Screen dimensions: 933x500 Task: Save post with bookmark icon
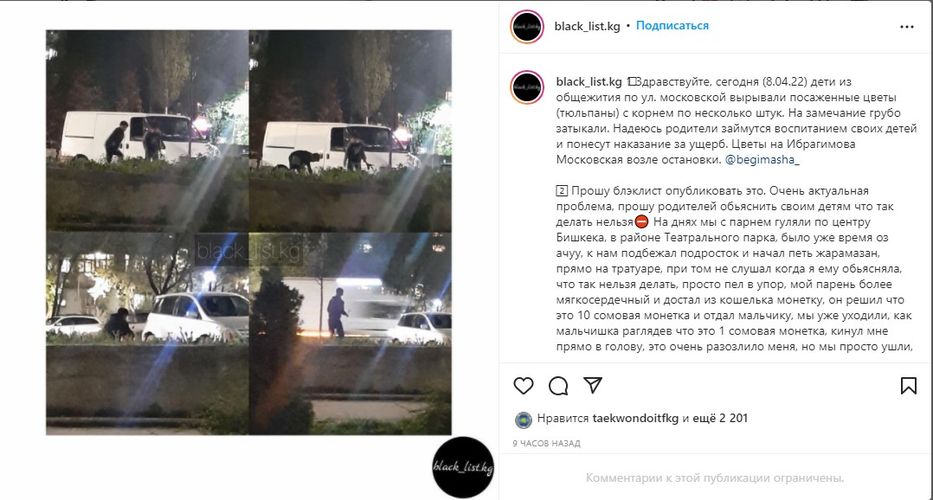click(x=908, y=386)
